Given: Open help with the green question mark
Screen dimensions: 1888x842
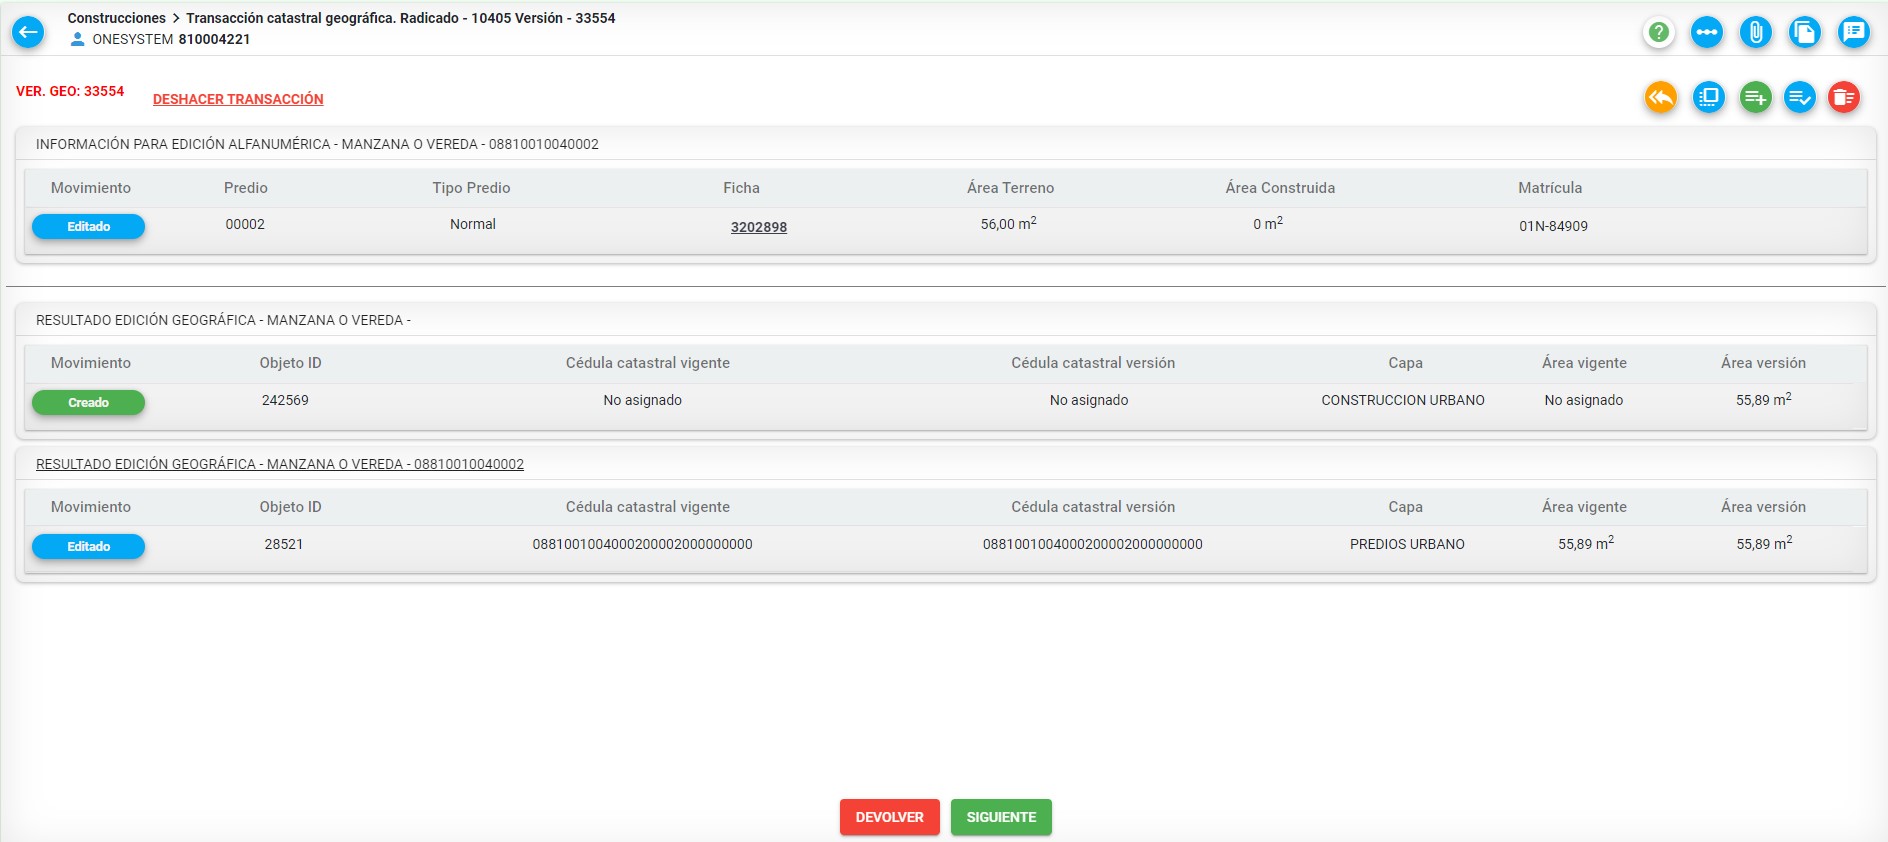Looking at the screenshot, I should pos(1658,32).
